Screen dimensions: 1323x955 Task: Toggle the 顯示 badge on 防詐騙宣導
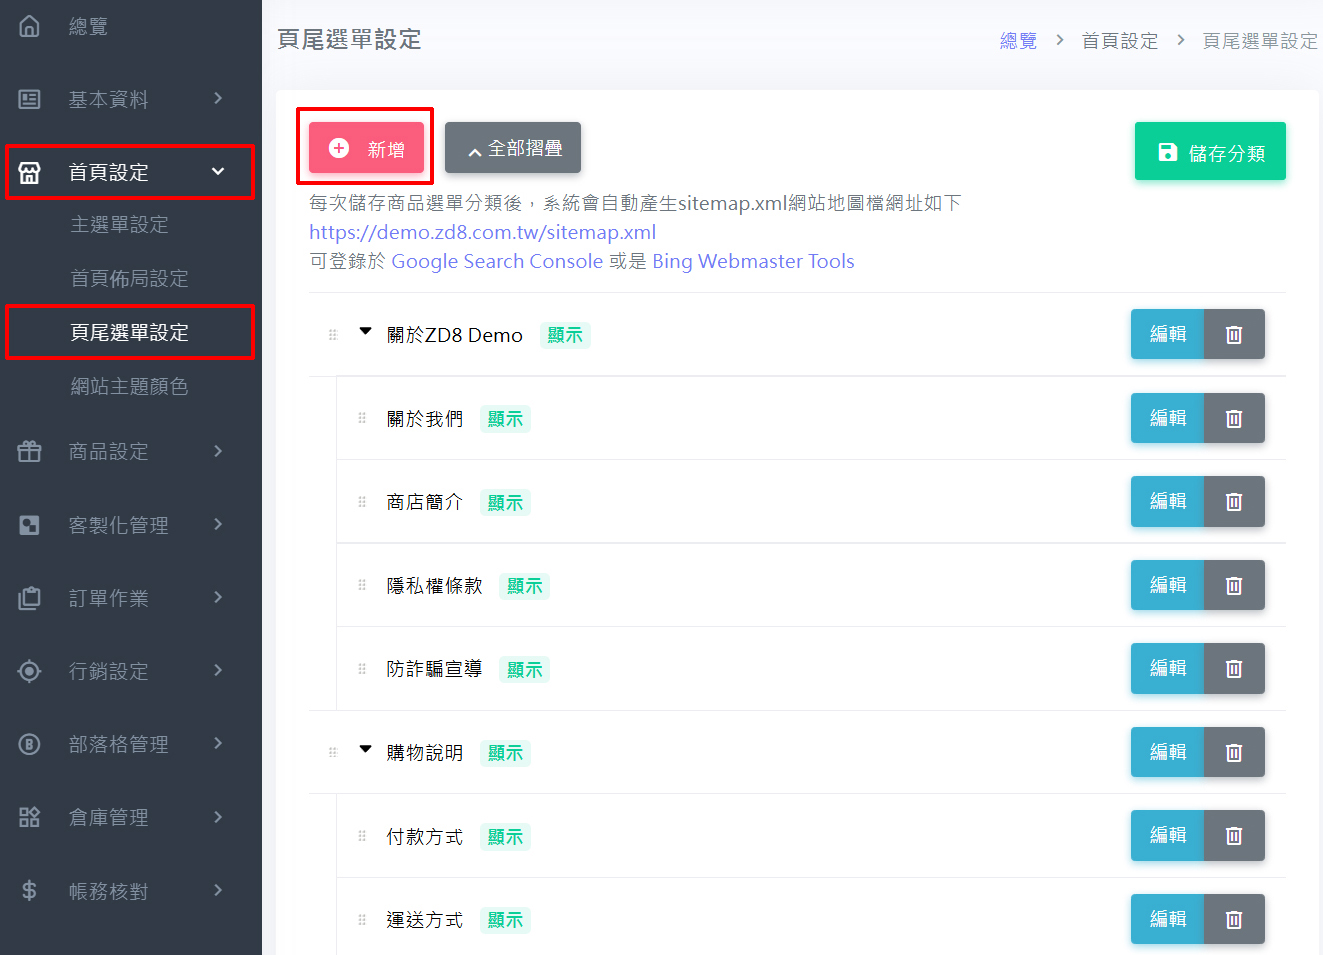524,669
